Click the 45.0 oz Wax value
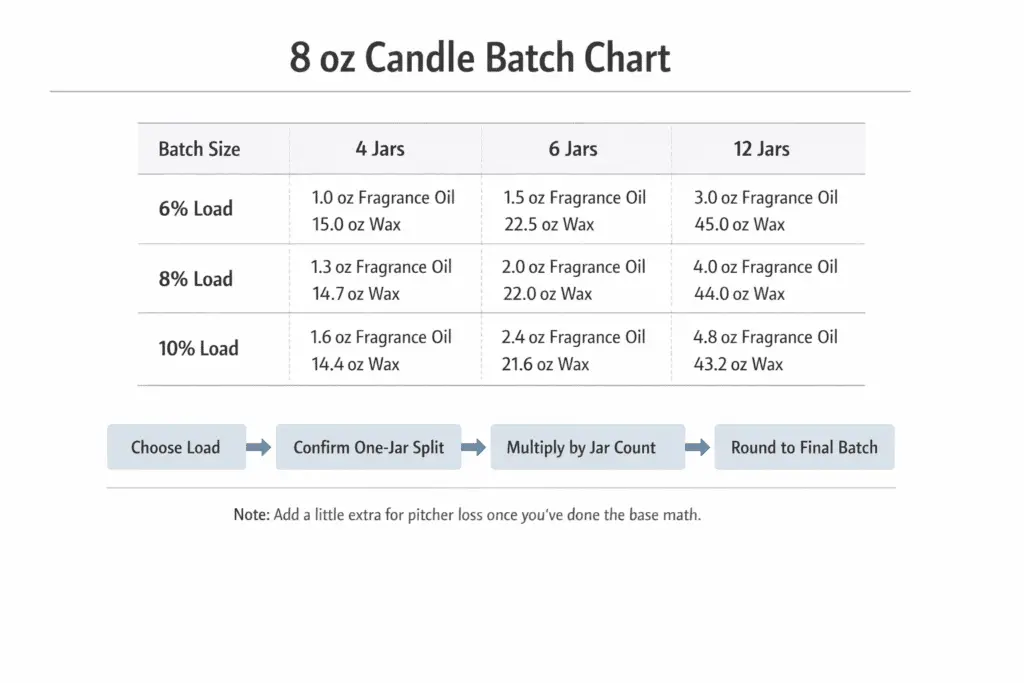This screenshot has height=683, width=1024. tap(740, 225)
